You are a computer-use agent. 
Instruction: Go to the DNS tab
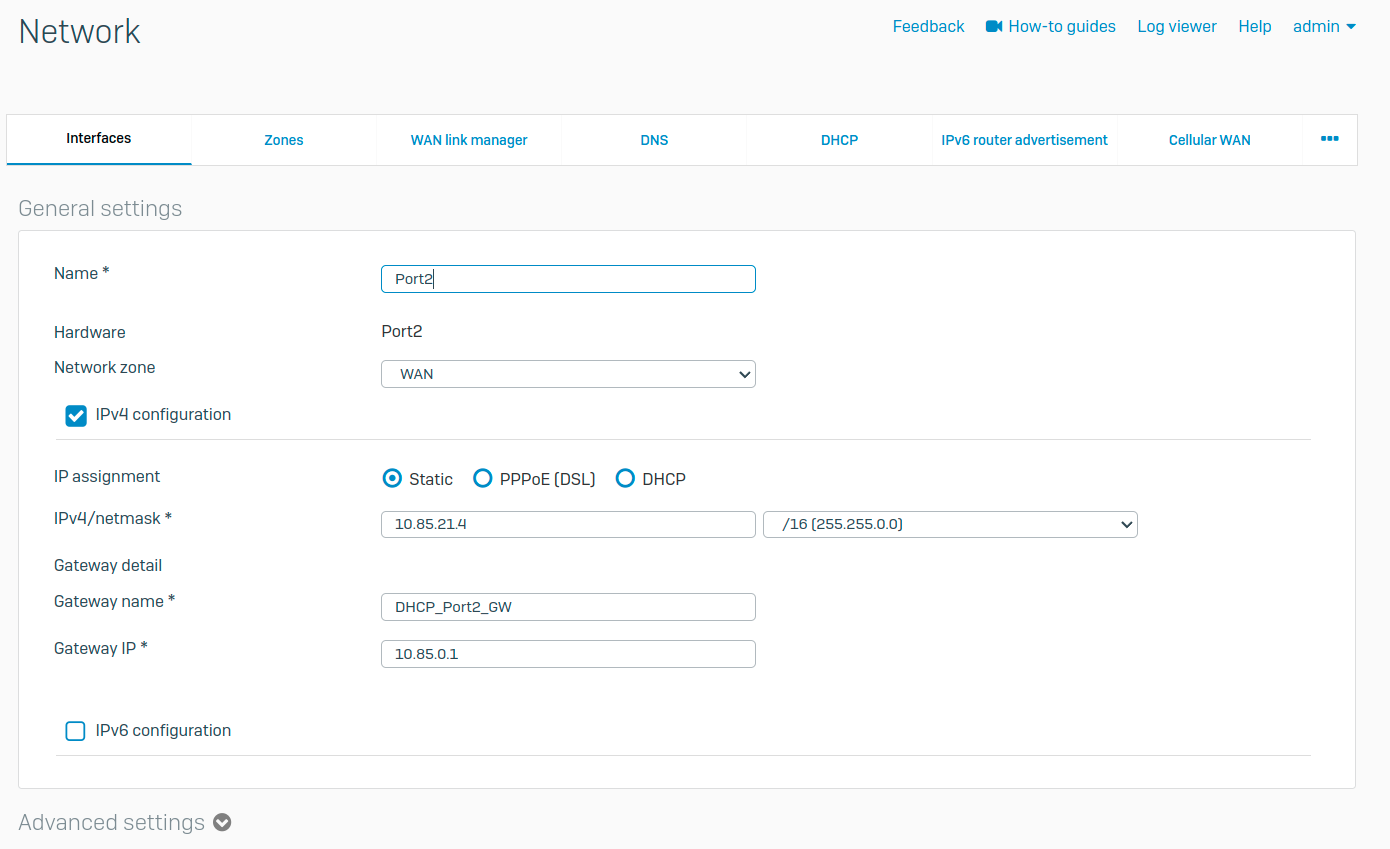click(654, 140)
